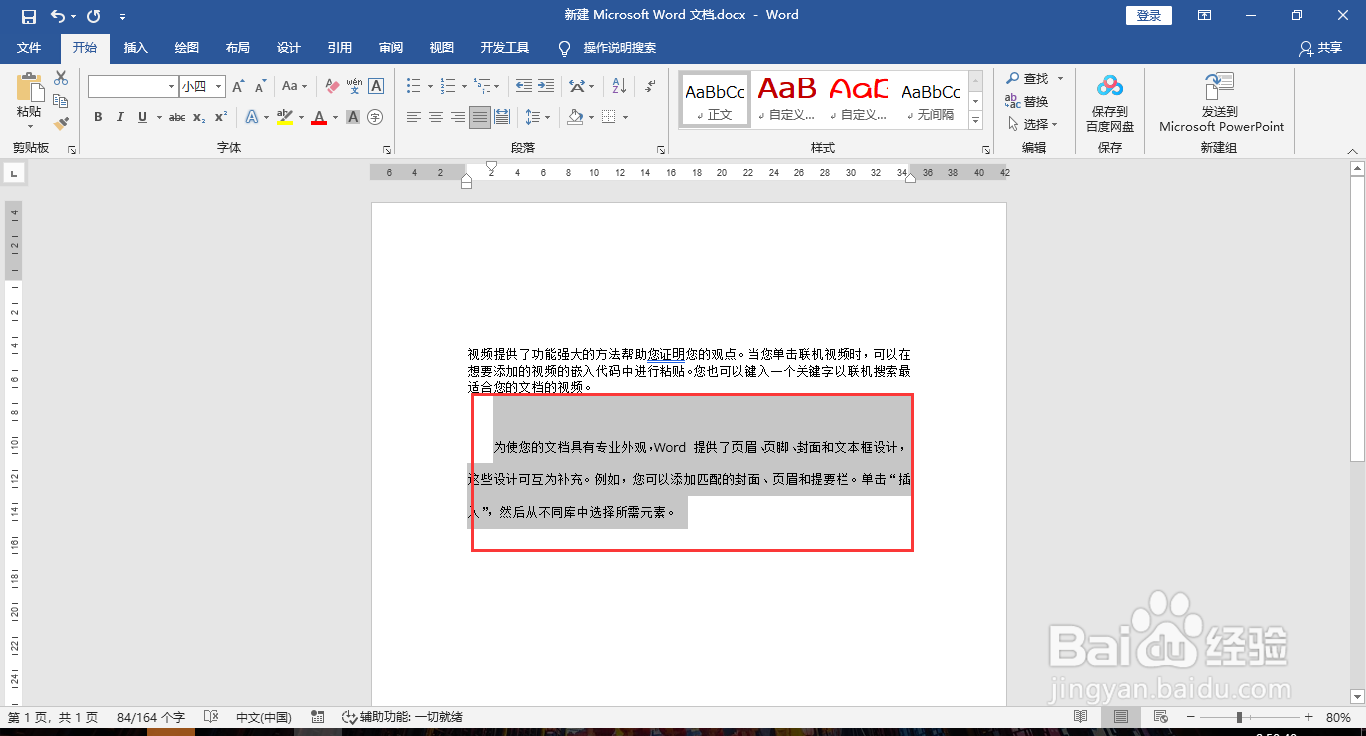The height and width of the screenshot is (736, 1366).
Task: Toggle underline on selected text
Action: pos(140,117)
